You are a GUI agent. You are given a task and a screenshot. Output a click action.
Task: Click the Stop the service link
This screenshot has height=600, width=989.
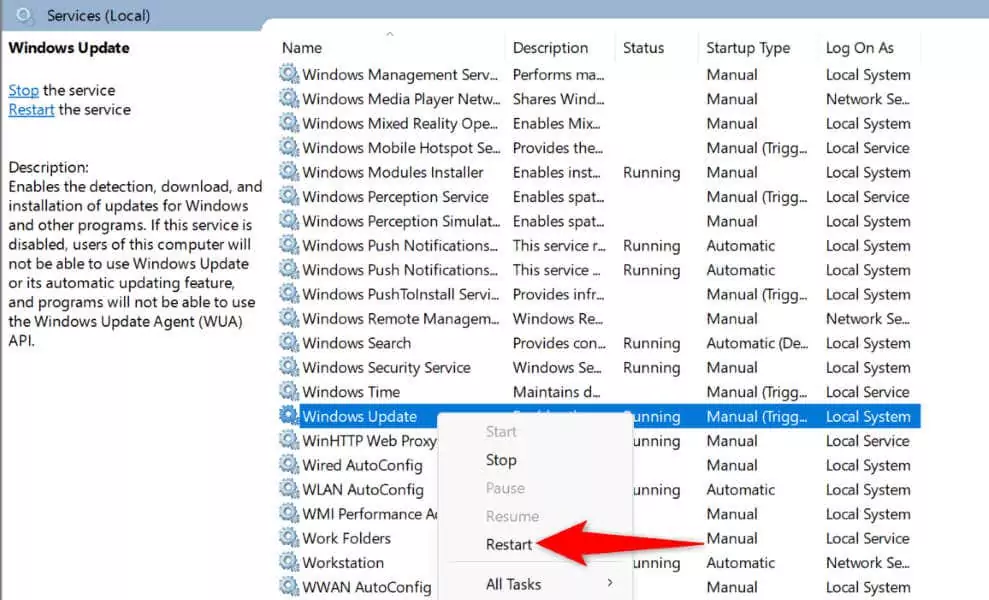[x=23, y=90]
